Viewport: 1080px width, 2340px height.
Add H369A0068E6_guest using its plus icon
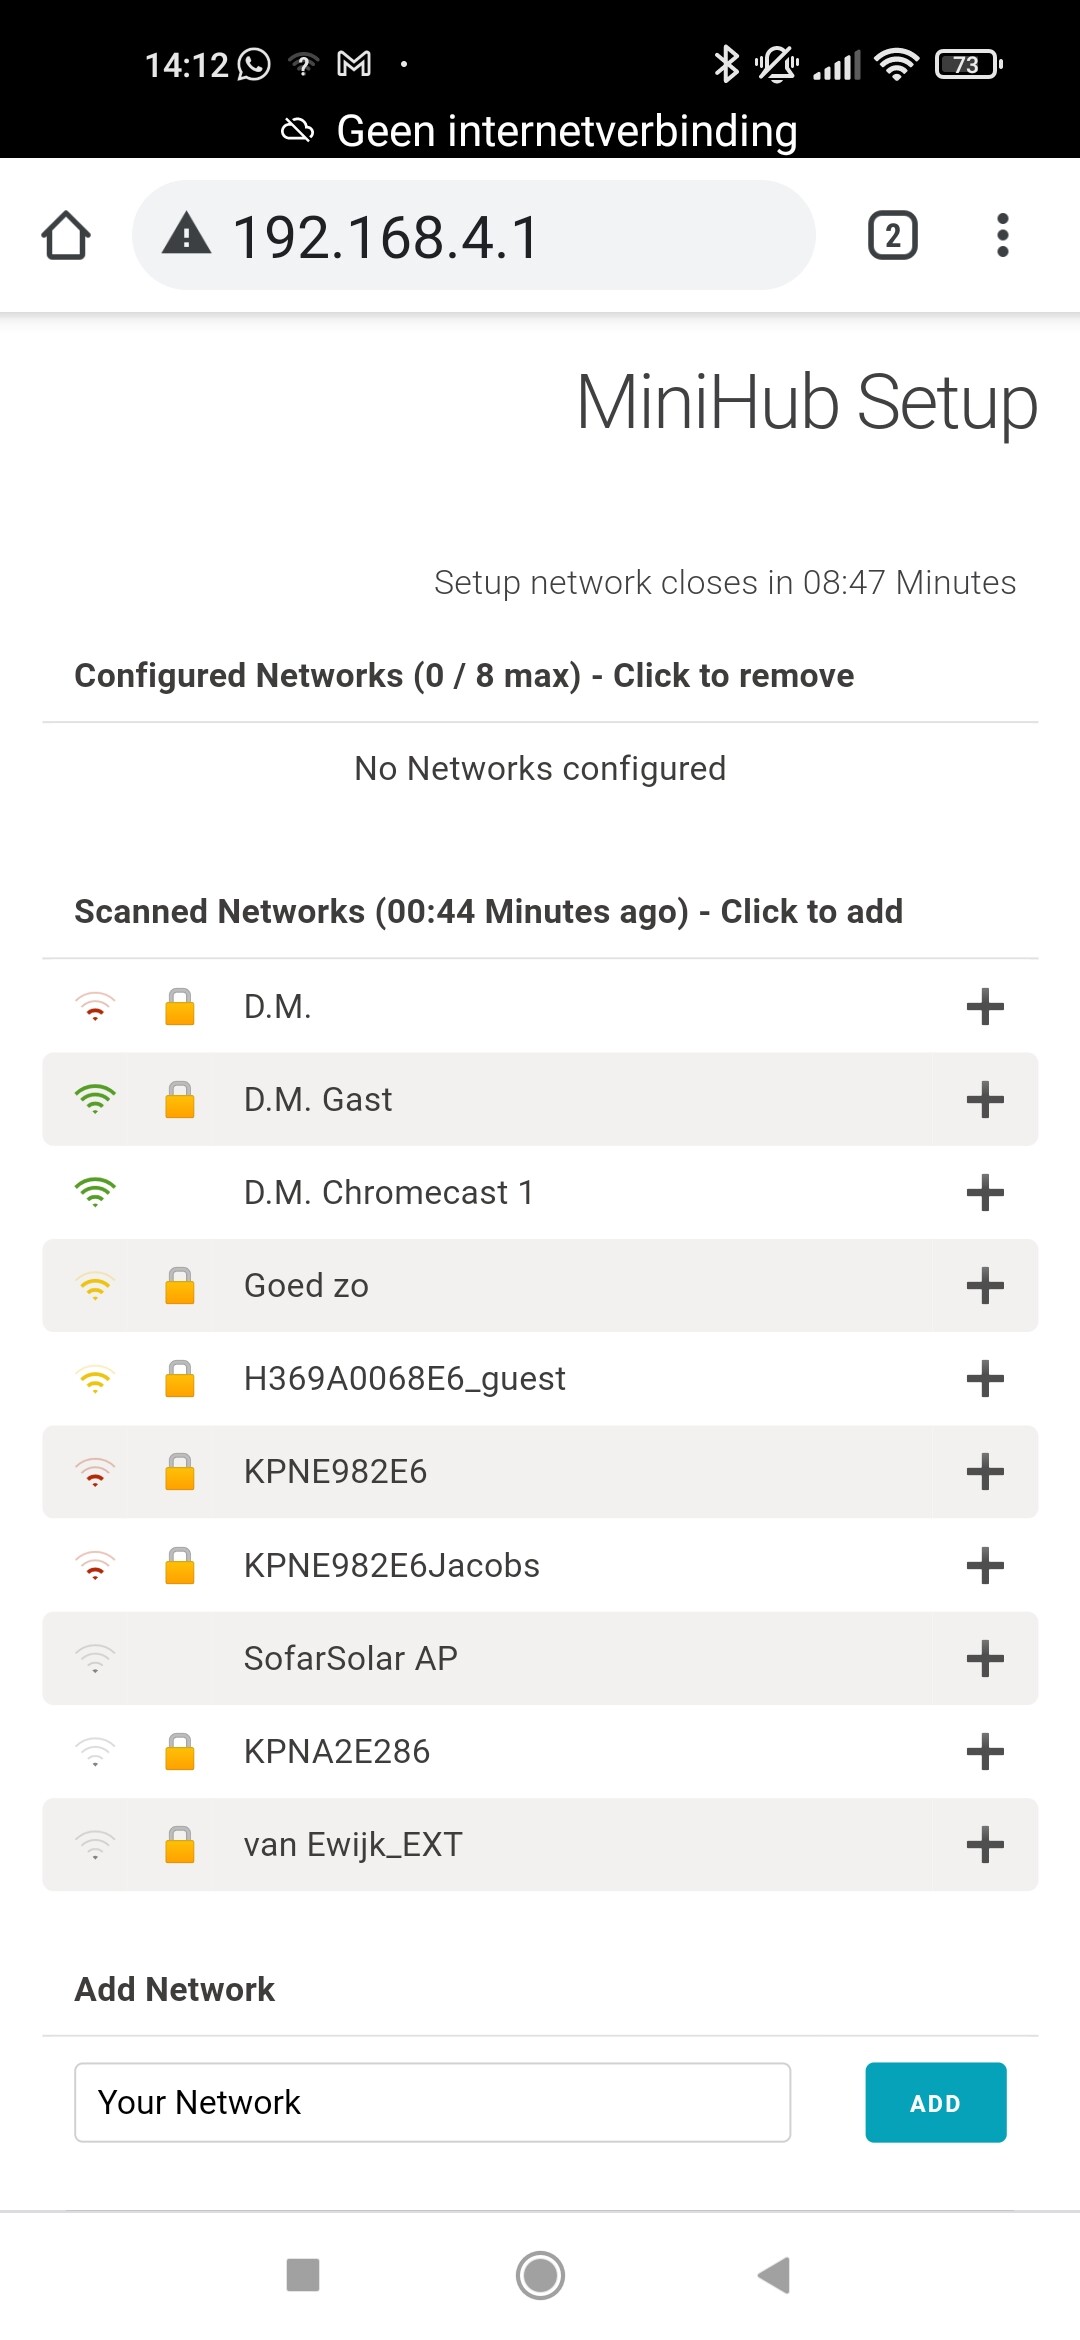[x=985, y=1378]
